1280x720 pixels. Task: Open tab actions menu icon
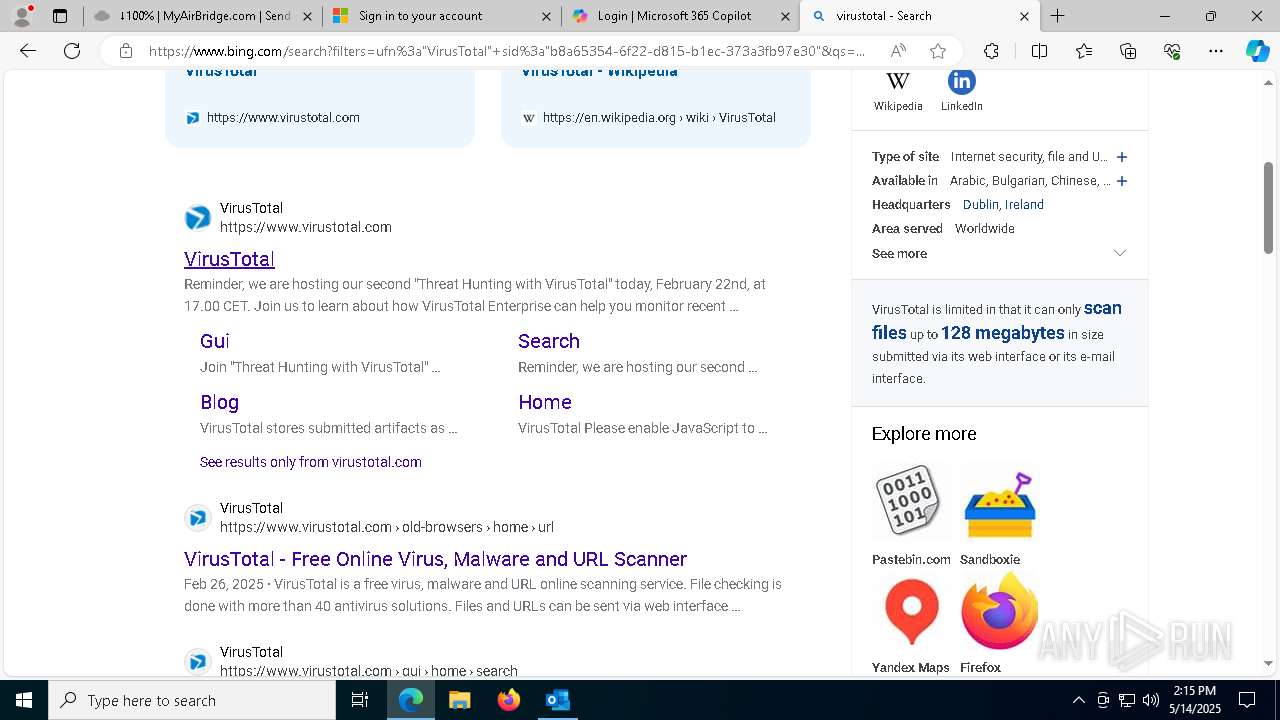tap(60, 16)
